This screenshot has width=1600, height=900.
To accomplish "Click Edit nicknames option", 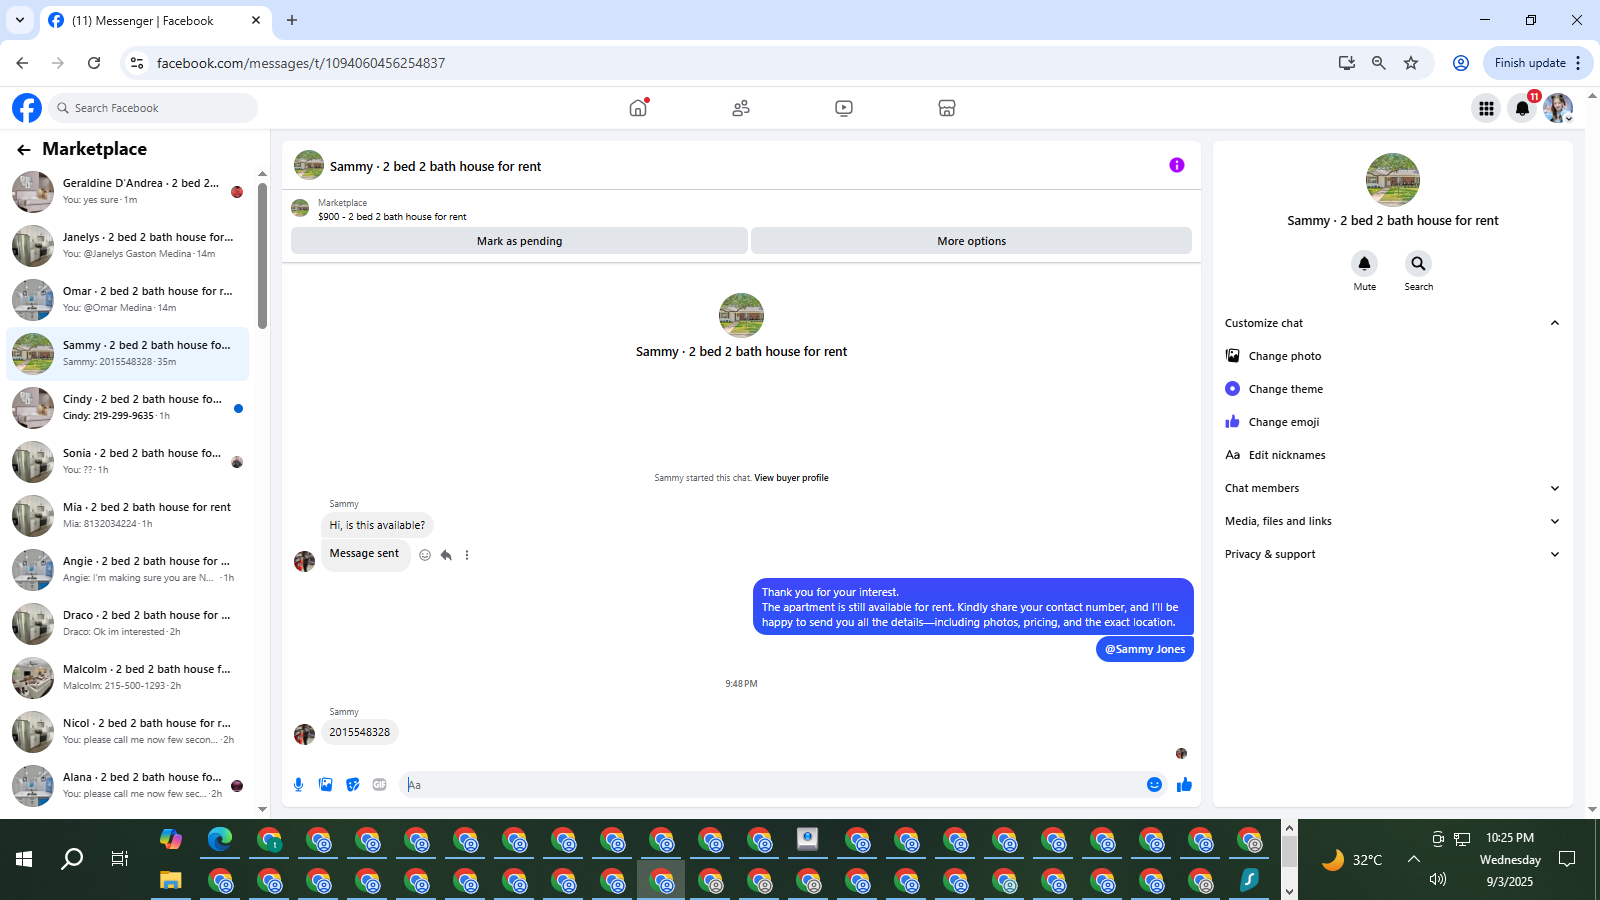I will [1392, 455].
